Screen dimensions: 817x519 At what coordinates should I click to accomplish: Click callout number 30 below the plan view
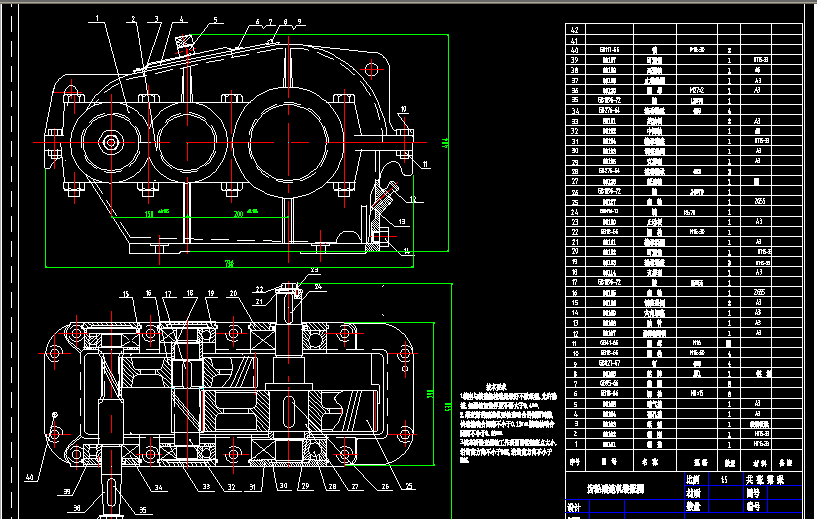pyautogui.click(x=283, y=485)
